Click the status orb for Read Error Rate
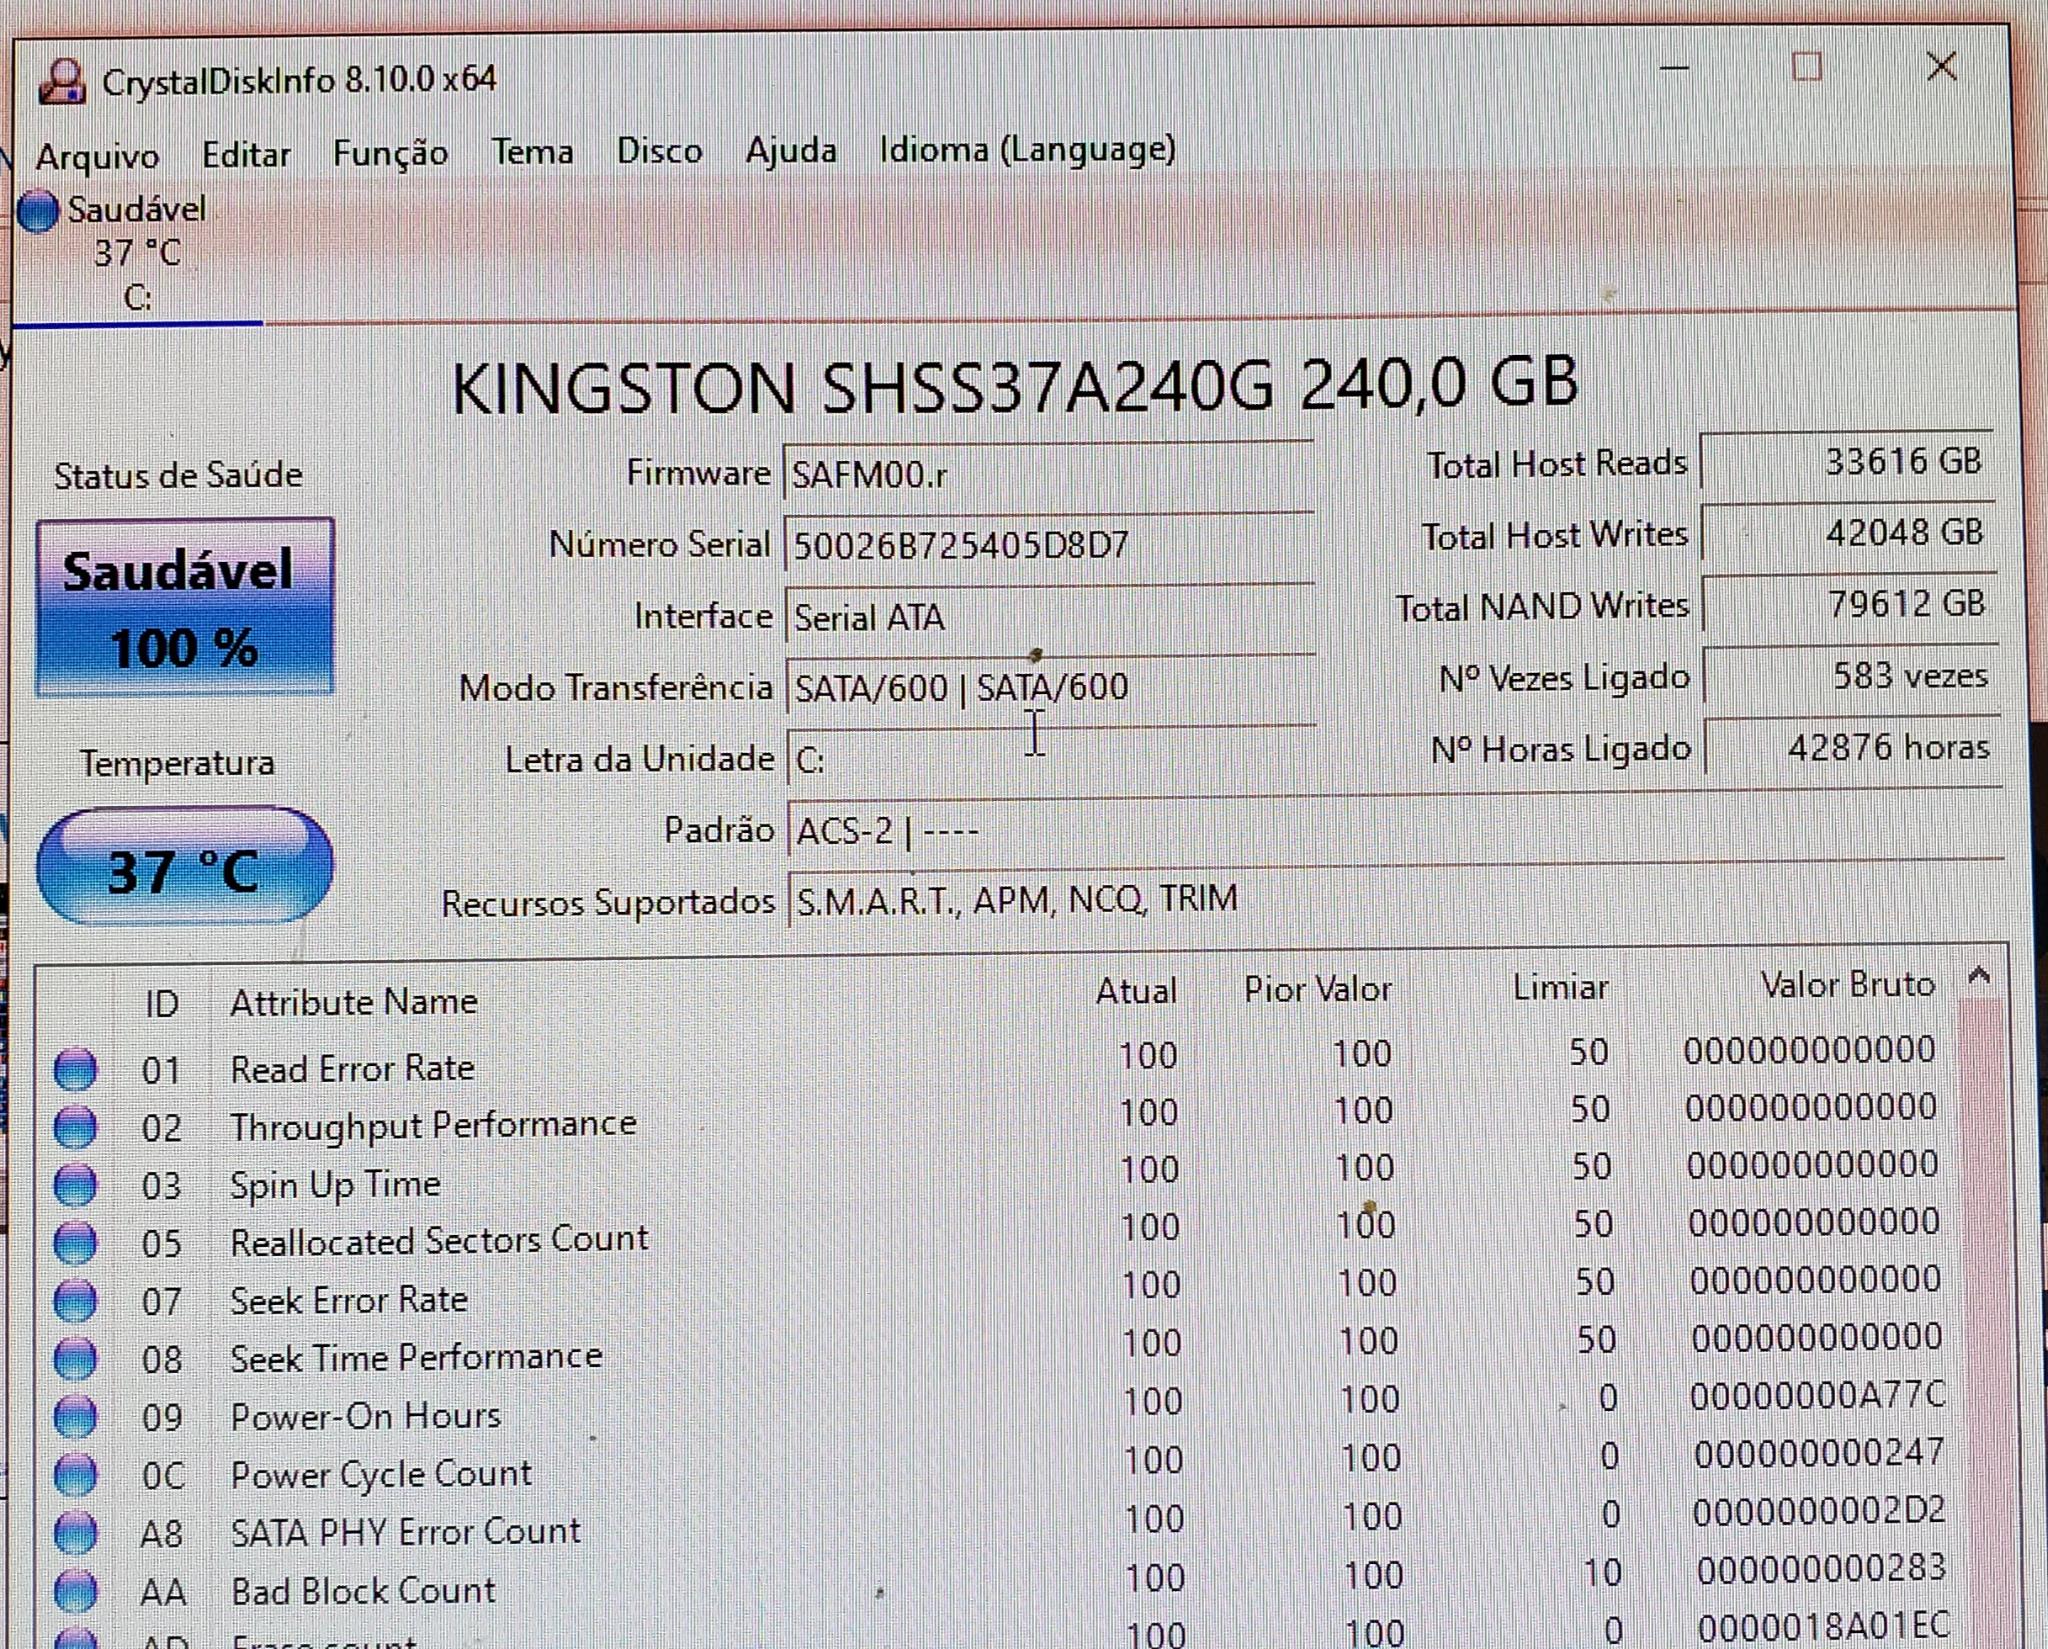Image resolution: width=2048 pixels, height=1649 pixels. [75, 1070]
